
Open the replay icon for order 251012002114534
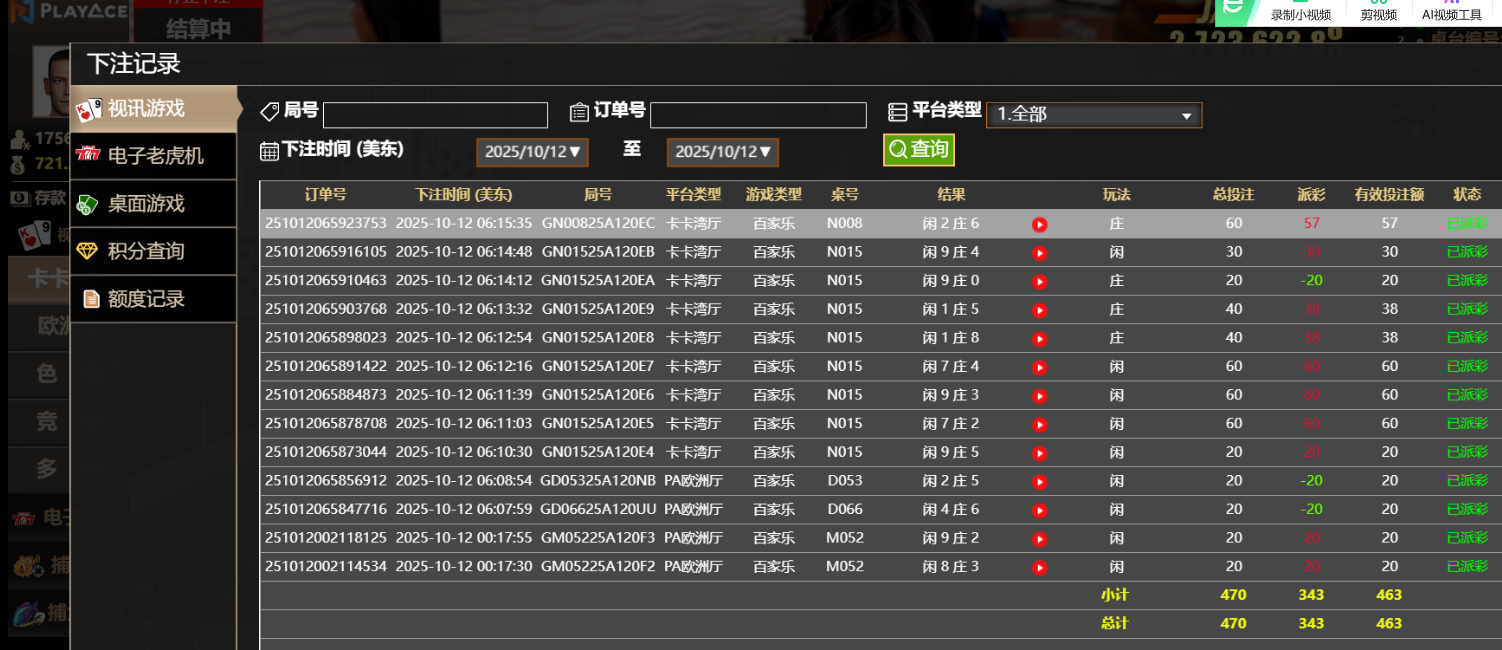[1039, 568]
